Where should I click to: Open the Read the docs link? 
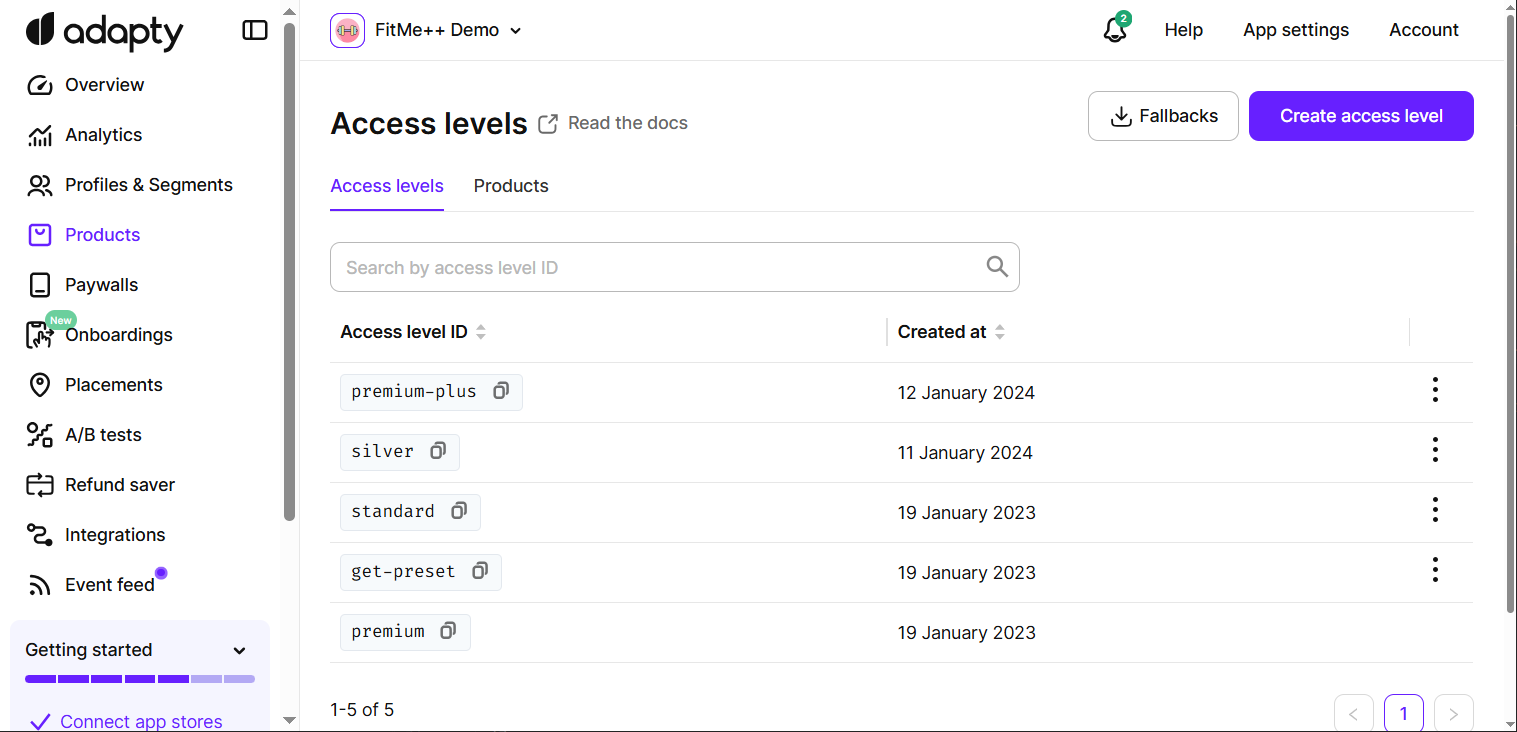627,122
